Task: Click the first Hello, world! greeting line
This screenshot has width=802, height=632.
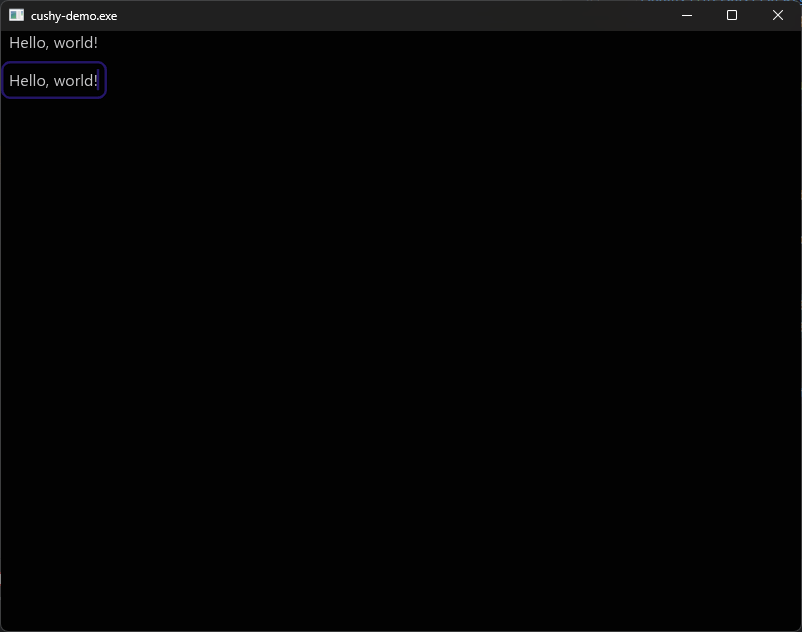Action: point(53,42)
